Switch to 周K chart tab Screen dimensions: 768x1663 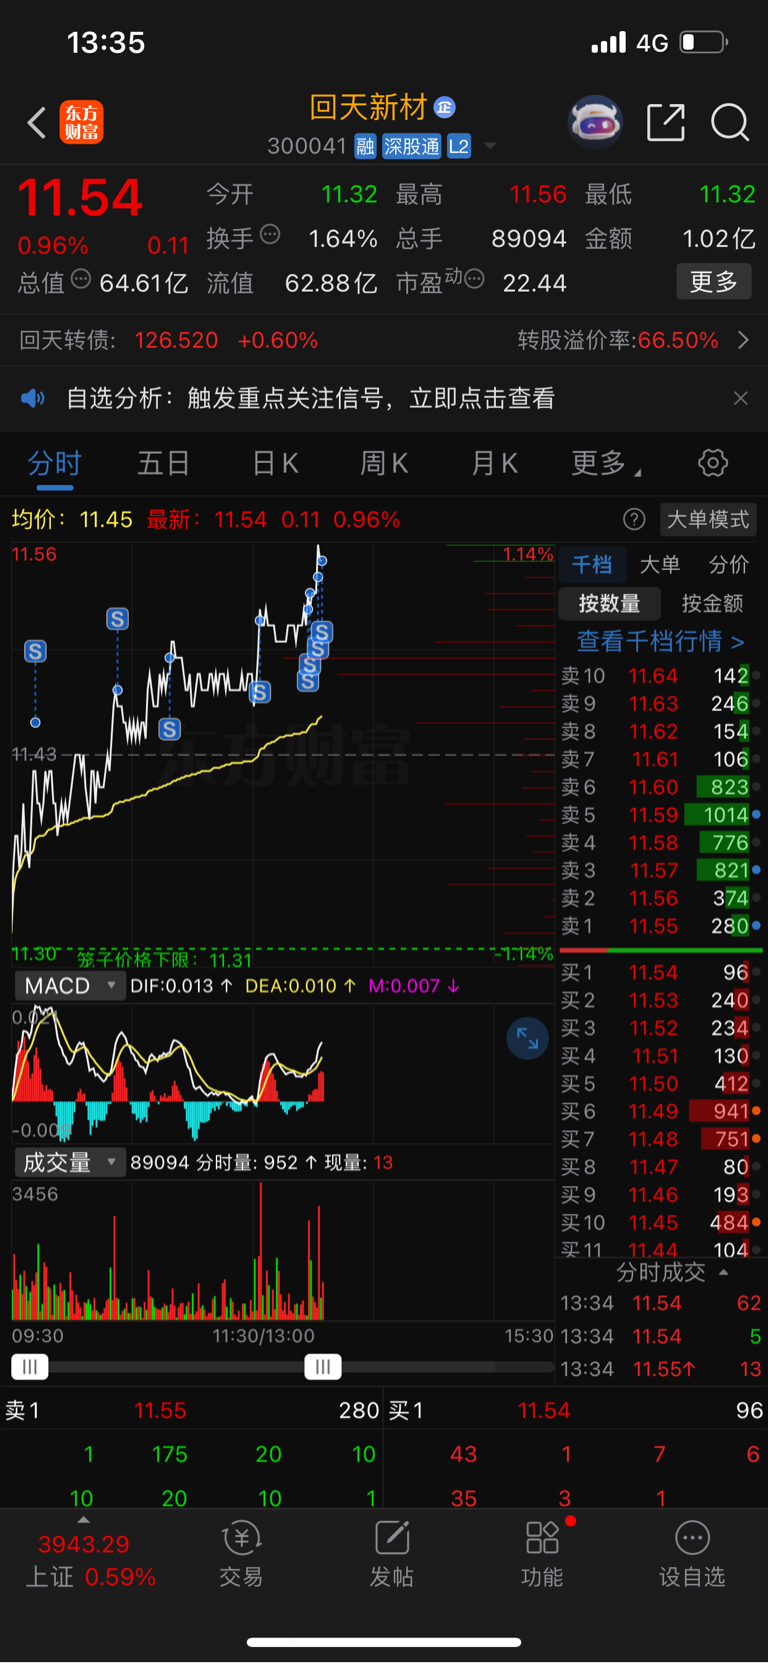384,463
